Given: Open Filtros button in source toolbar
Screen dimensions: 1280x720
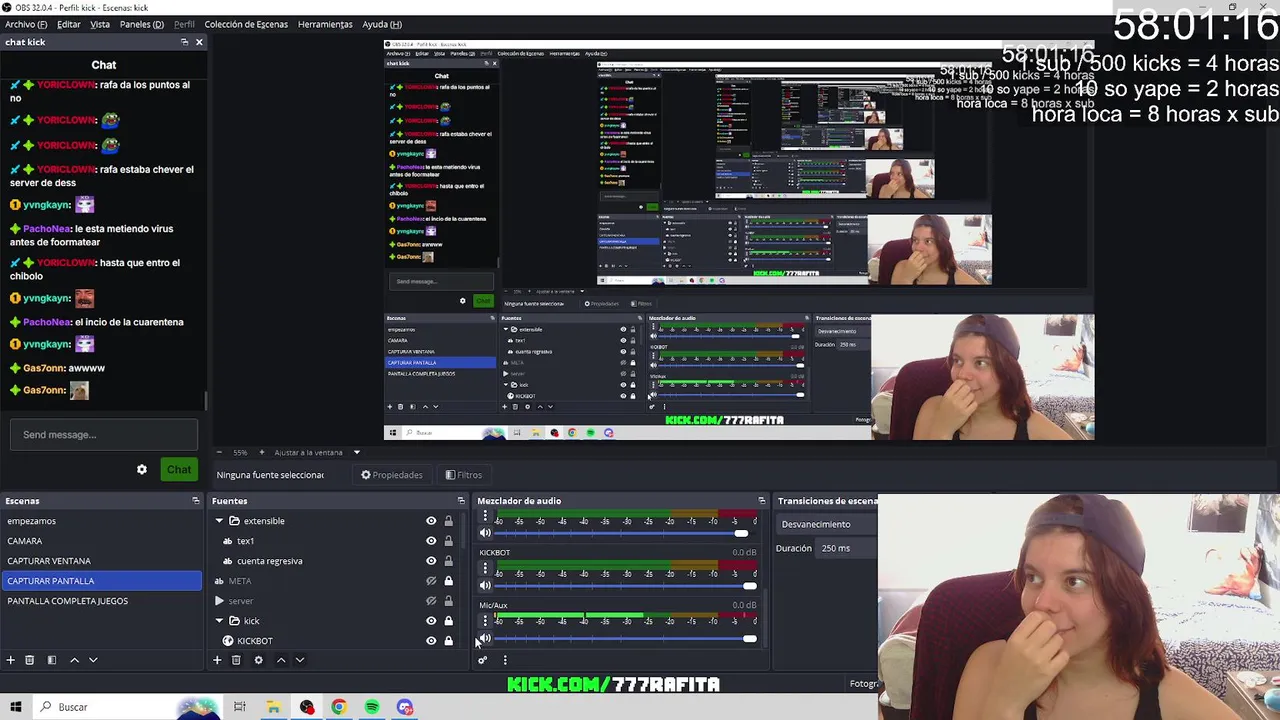Looking at the screenshot, I should tap(464, 475).
